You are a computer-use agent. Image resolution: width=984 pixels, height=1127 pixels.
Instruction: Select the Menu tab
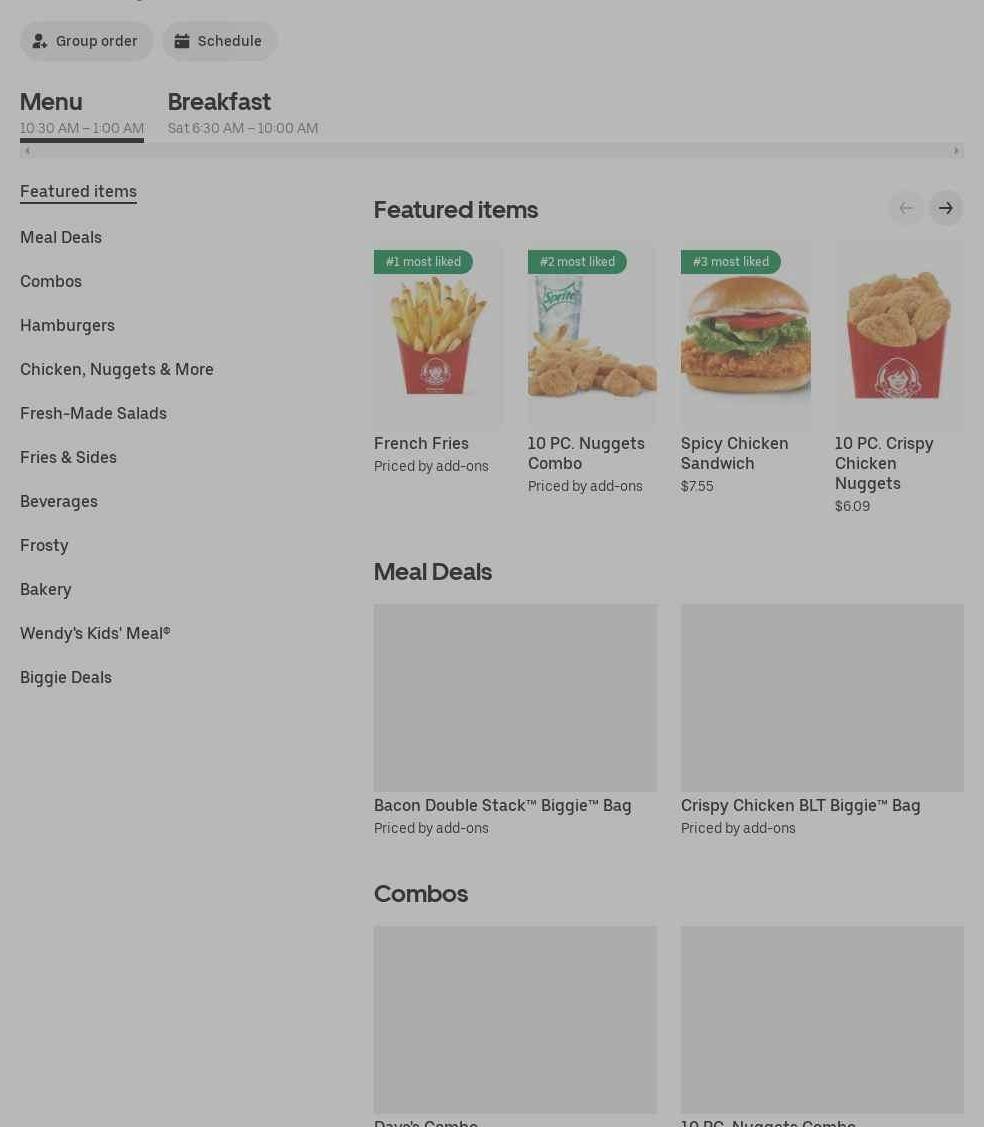[x=82, y=114]
